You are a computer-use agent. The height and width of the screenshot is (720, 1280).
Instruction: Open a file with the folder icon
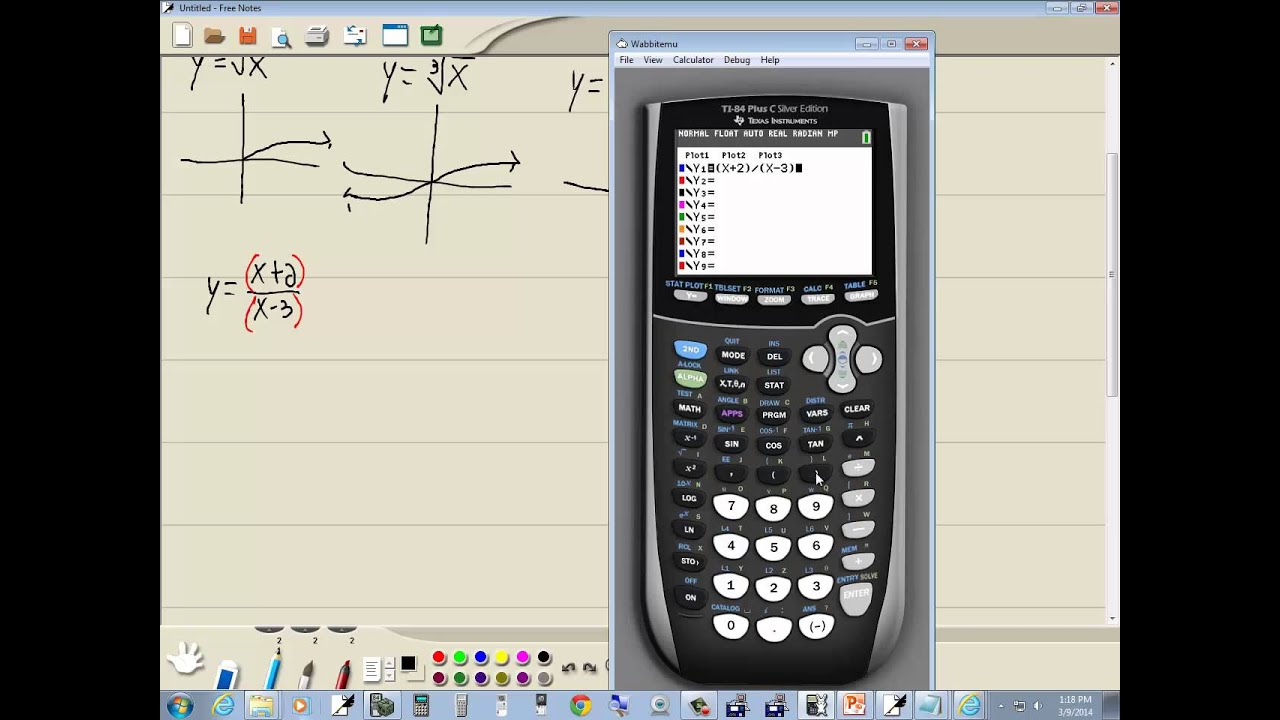(214, 36)
